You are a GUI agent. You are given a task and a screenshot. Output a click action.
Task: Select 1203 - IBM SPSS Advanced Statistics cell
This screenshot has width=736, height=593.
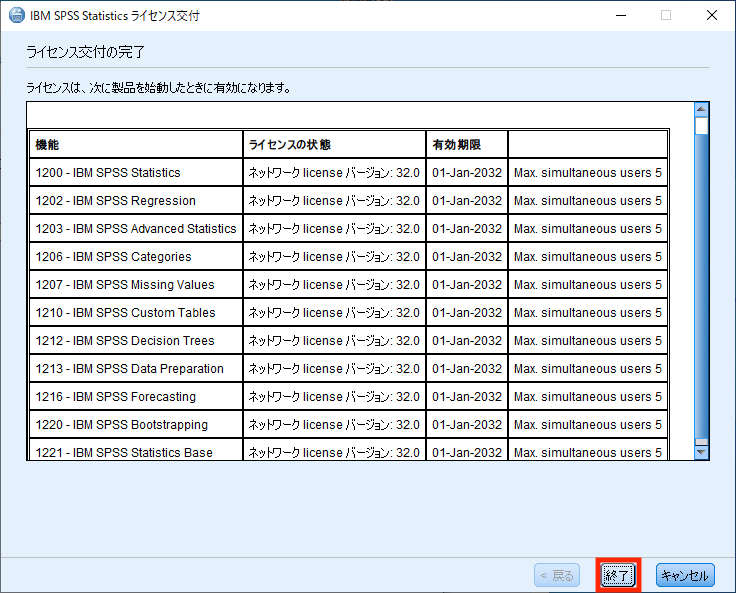click(136, 228)
